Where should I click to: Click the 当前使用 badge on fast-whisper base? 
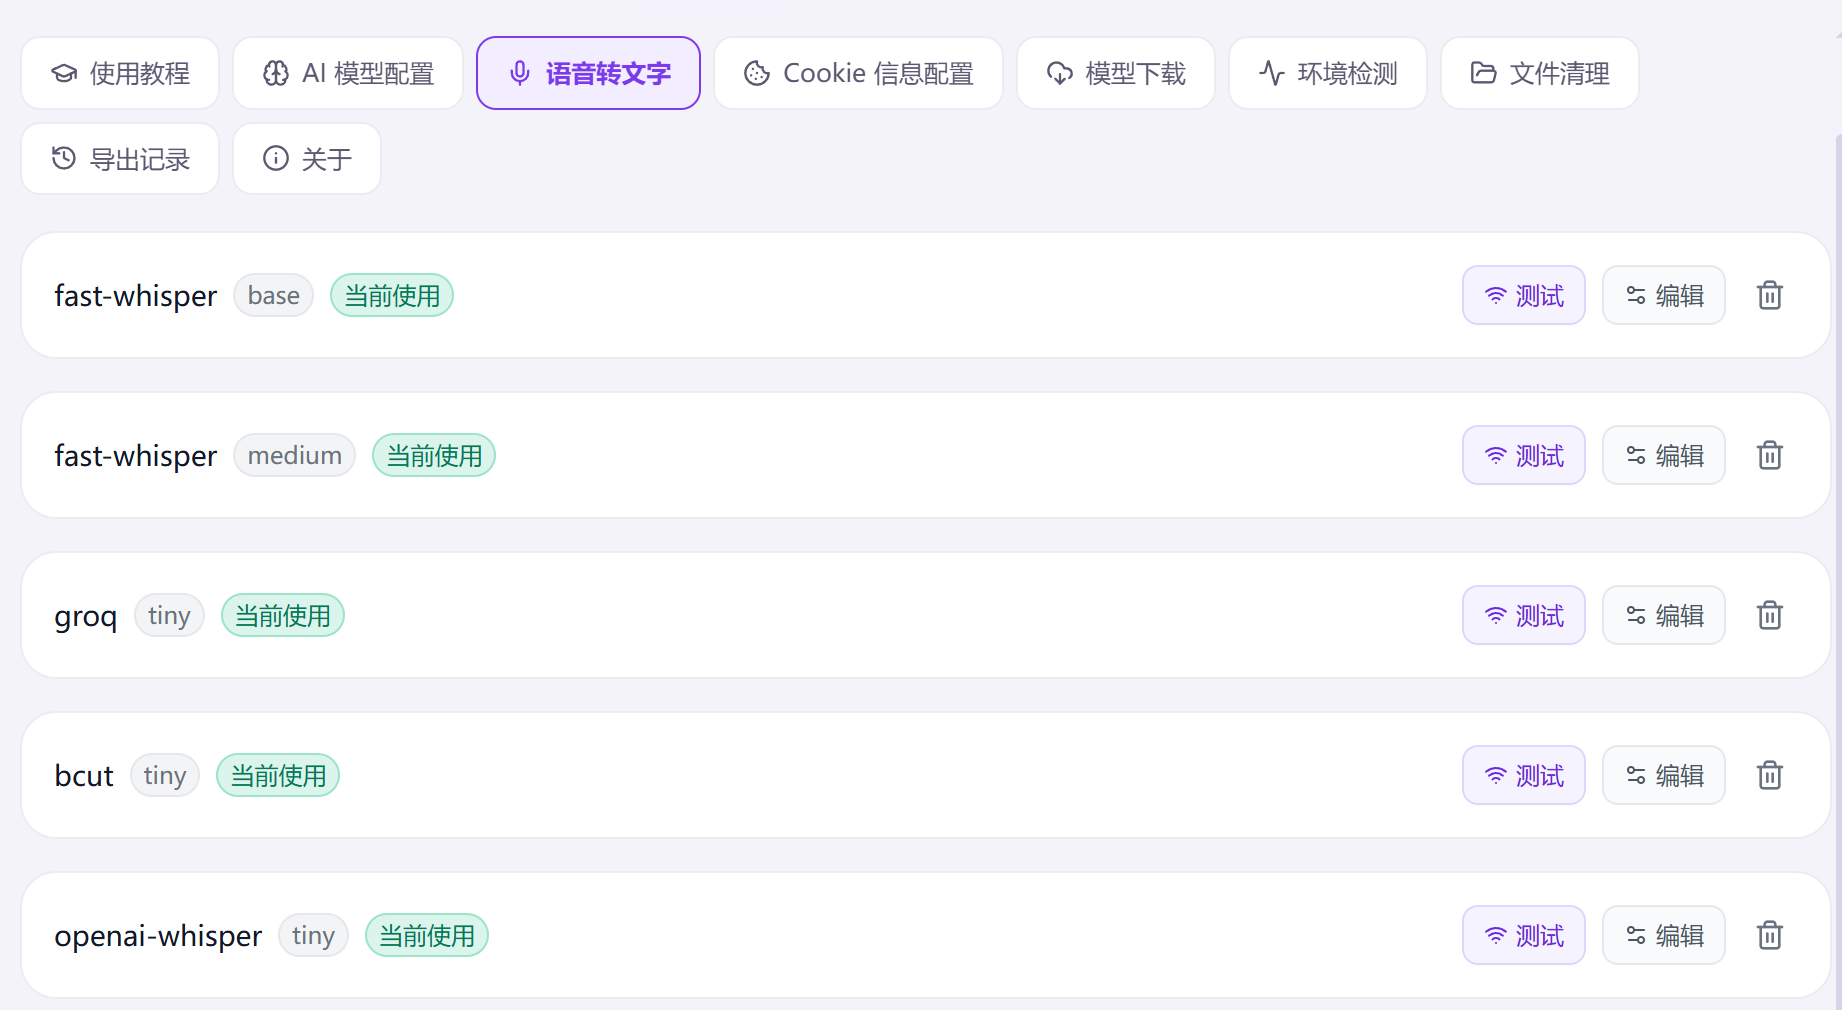(x=392, y=295)
